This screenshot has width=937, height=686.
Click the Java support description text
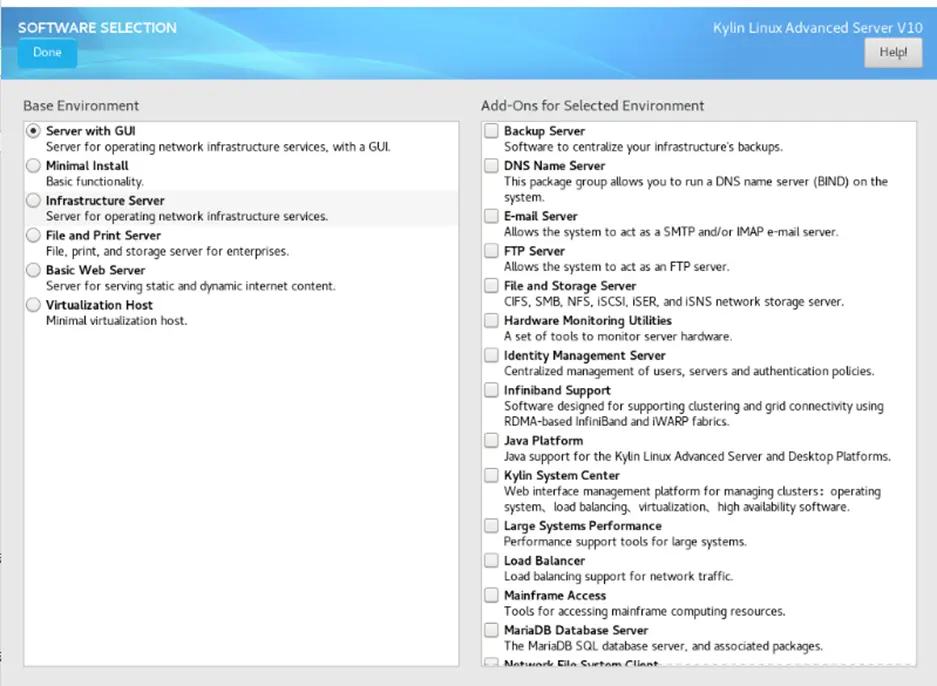pos(697,457)
